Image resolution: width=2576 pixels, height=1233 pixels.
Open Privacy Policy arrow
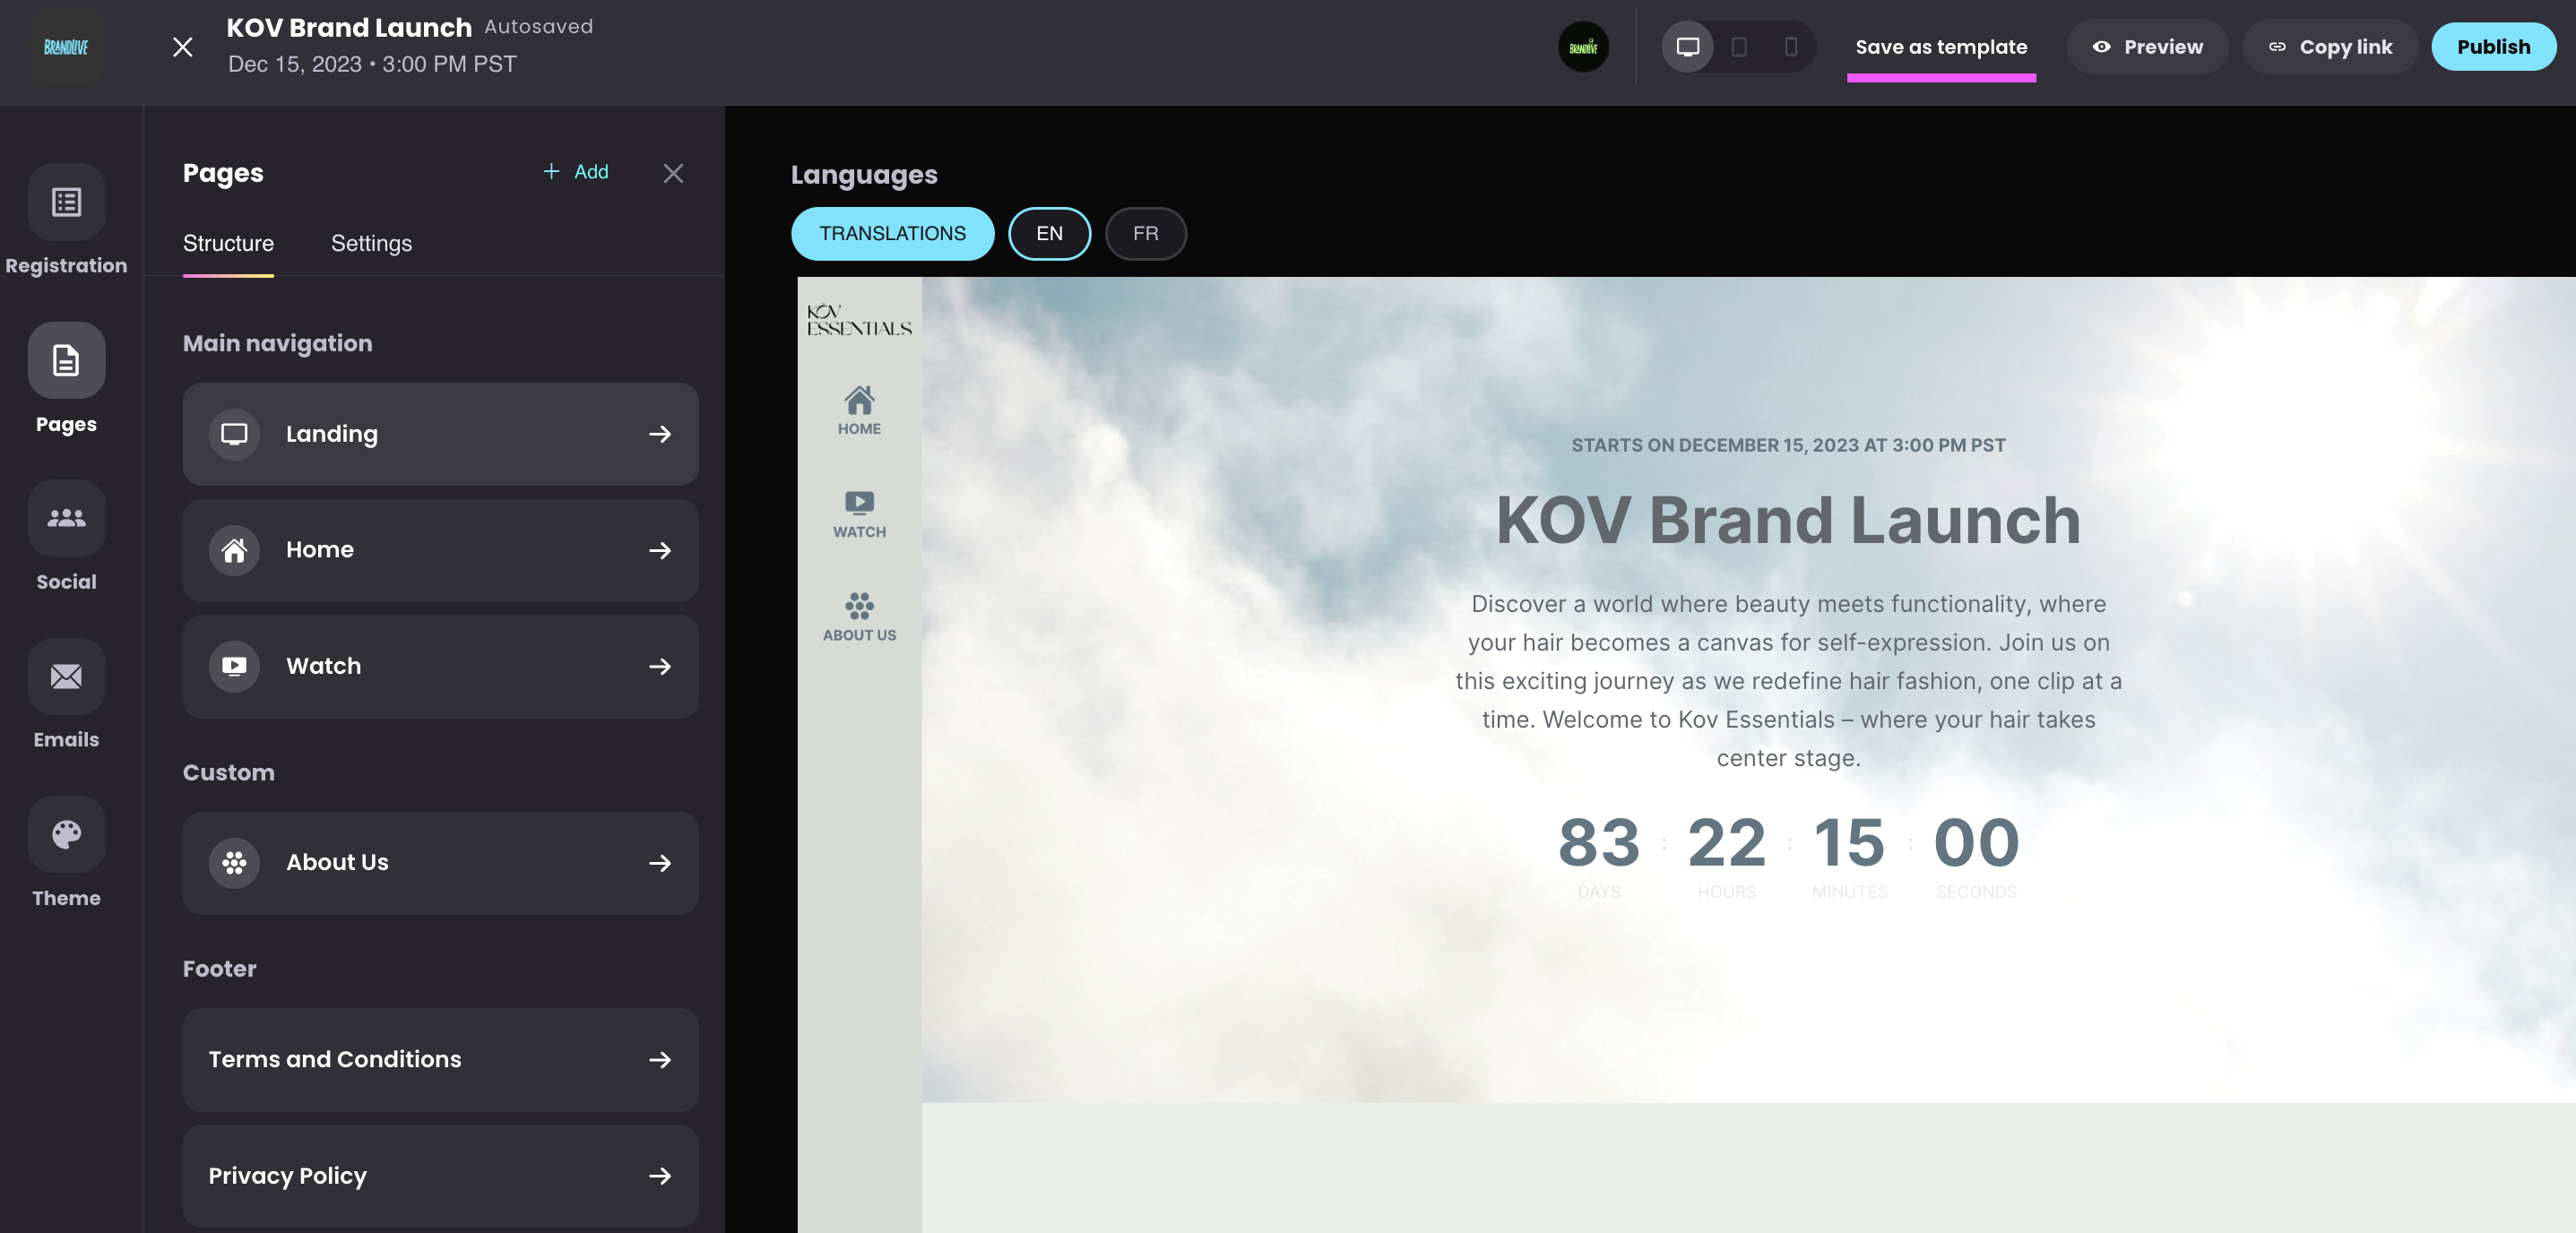pos(660,1176)
